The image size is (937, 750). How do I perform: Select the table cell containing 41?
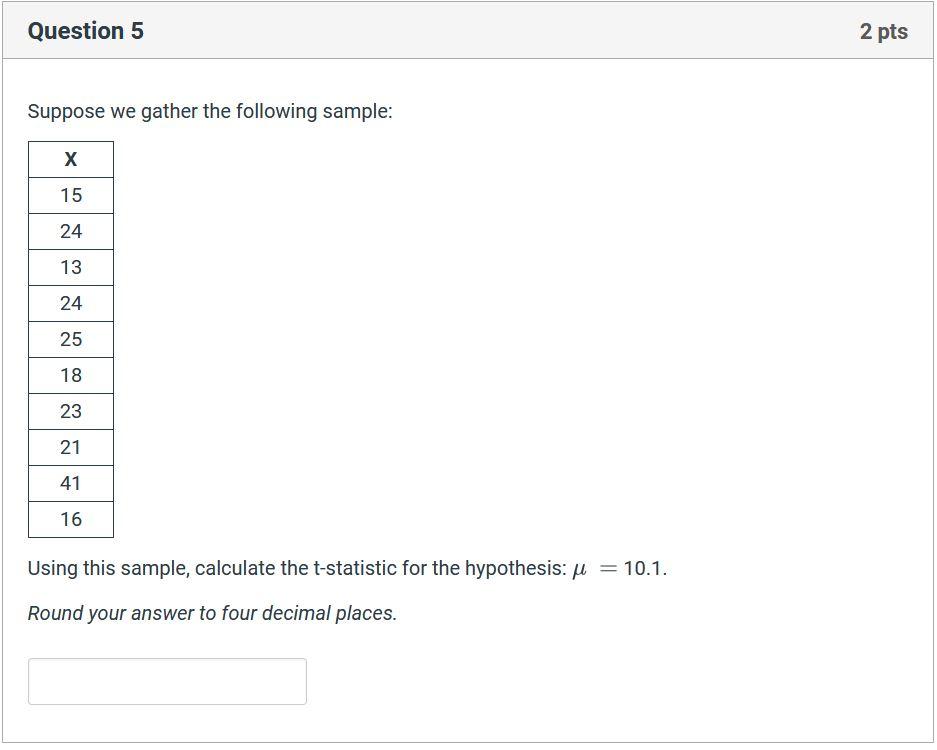pyautogui.click(x=71, y=483)
